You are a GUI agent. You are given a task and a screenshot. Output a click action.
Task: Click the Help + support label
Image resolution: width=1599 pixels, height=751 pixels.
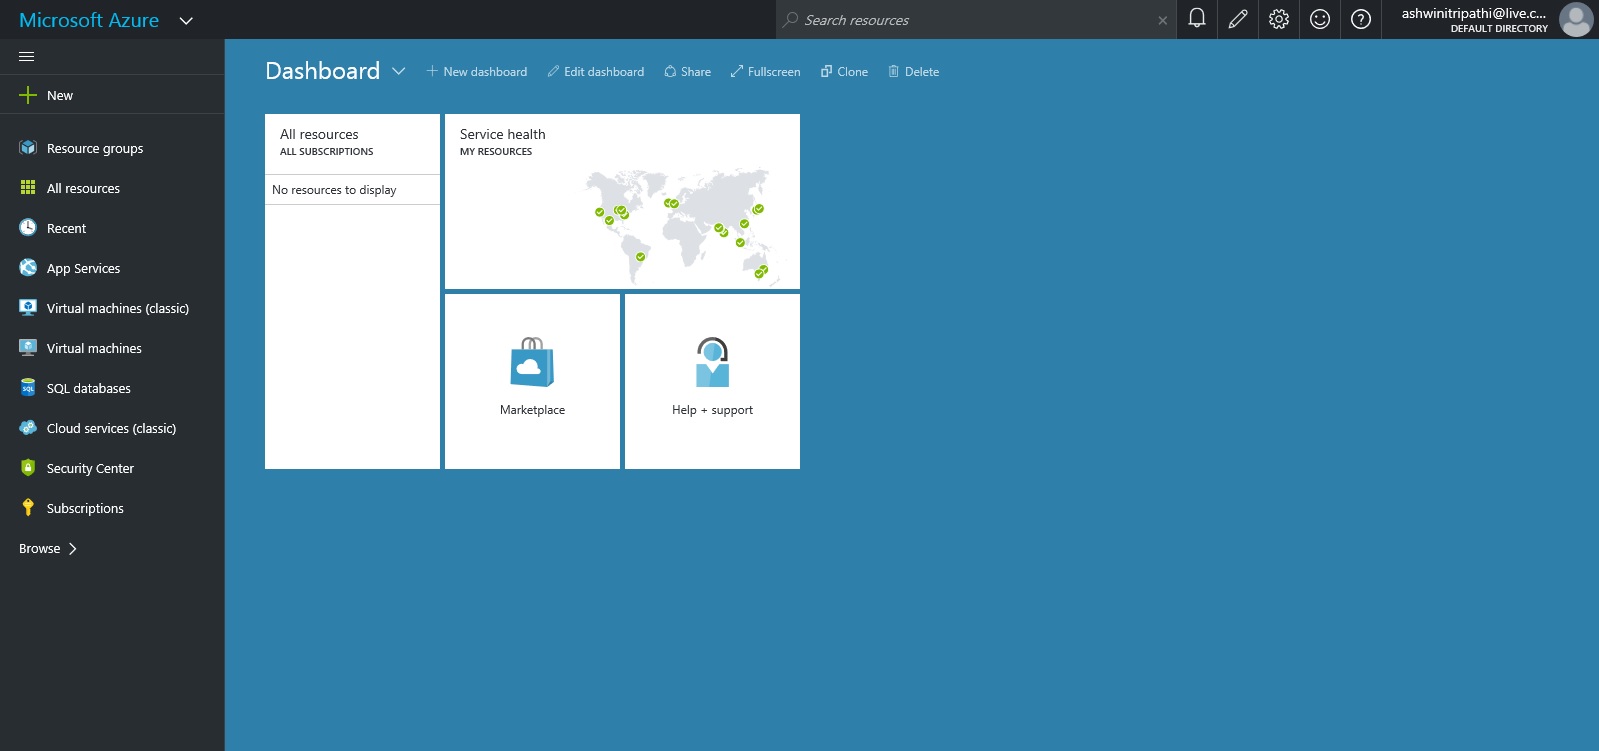(x=712, y=410)
